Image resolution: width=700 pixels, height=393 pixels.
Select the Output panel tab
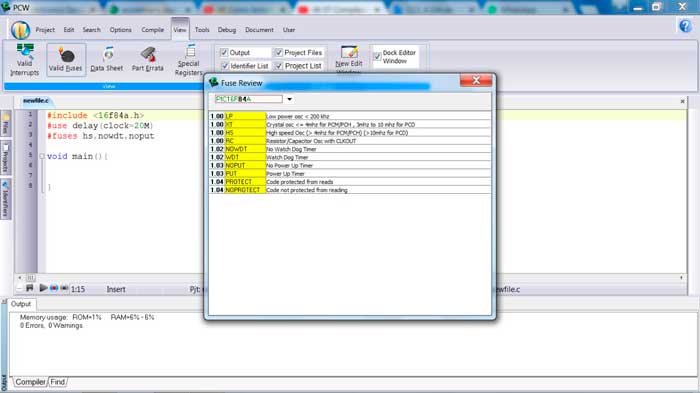click(x=21, y=304)
